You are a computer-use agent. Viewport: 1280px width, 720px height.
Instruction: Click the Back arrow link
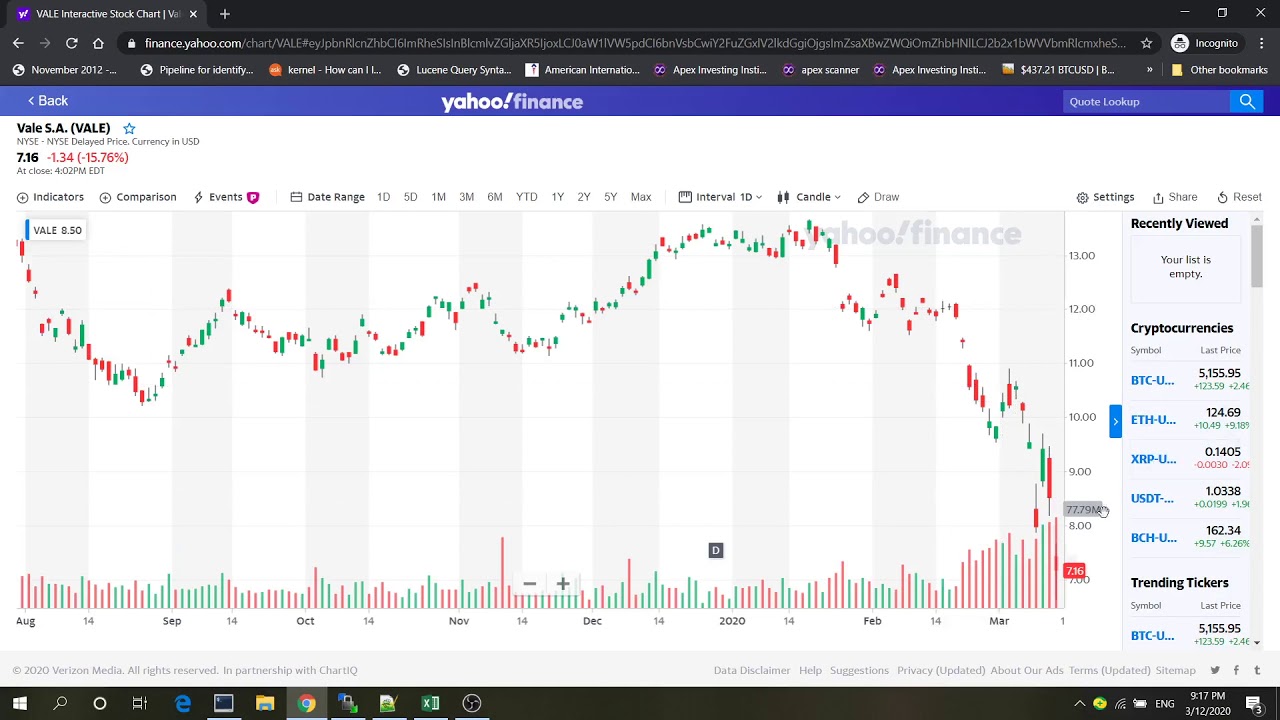[47, 101]
